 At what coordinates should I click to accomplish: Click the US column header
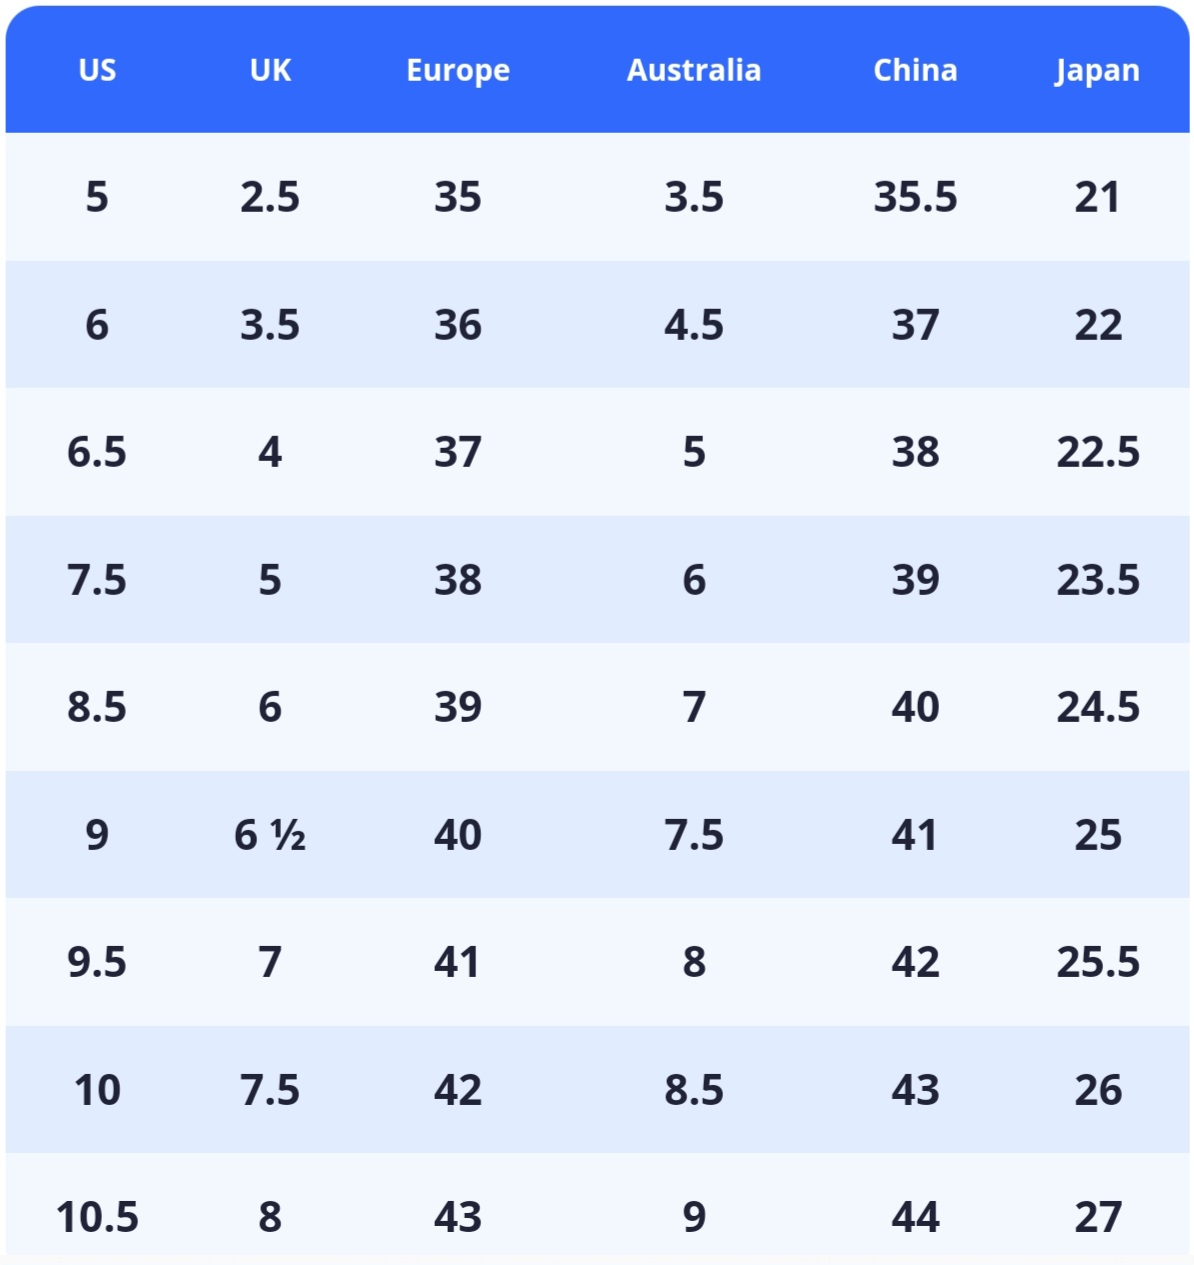point(97,70)
